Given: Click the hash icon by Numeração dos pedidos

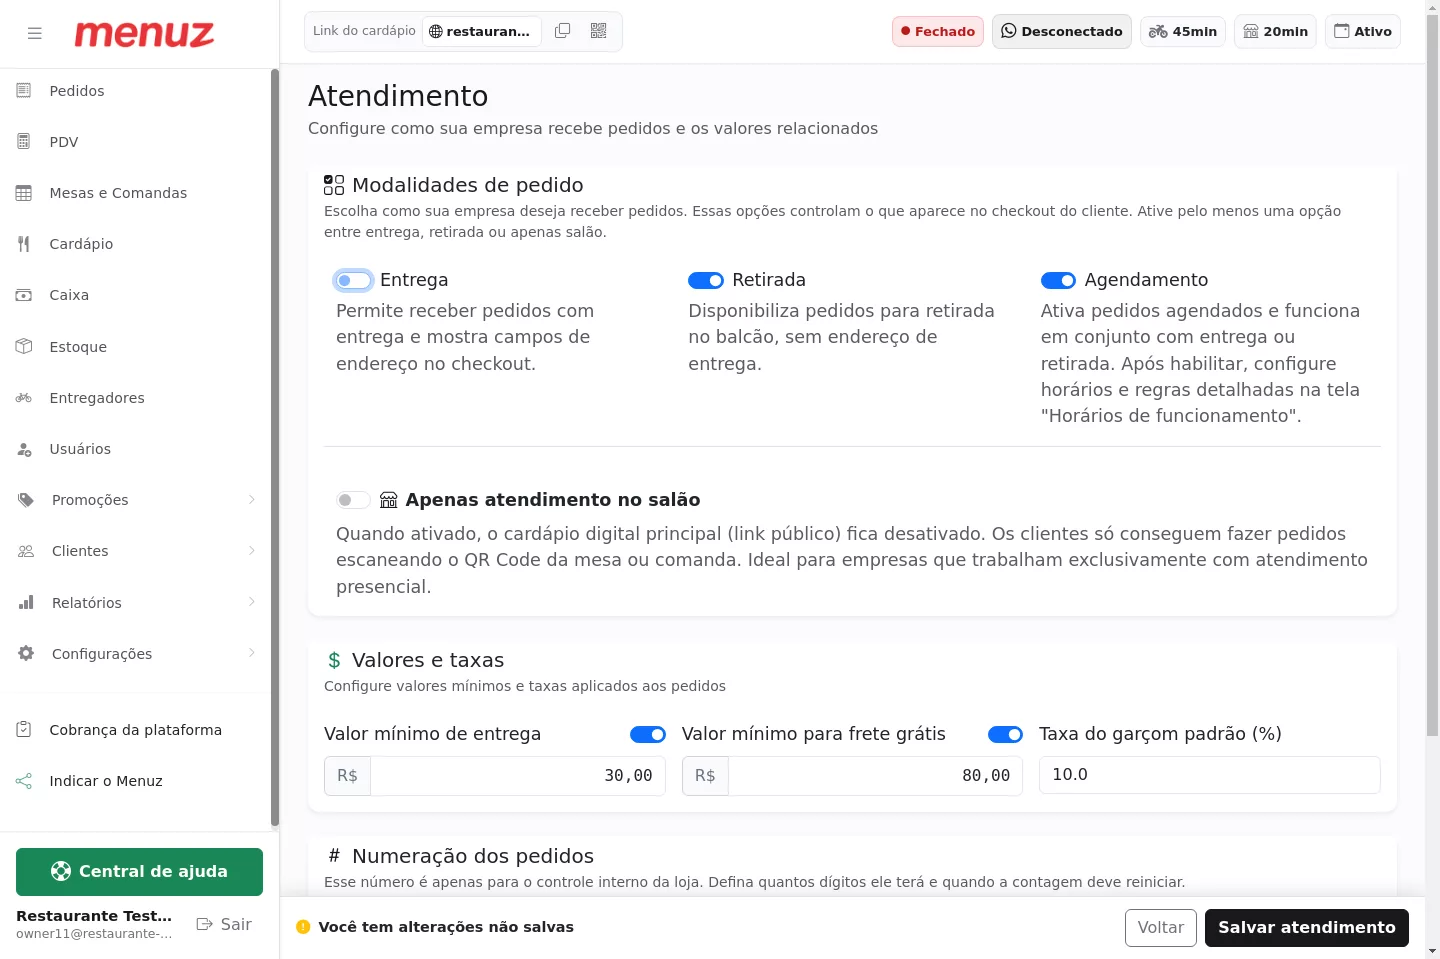Looking at the screenshot, I should (x=334, y=856).
